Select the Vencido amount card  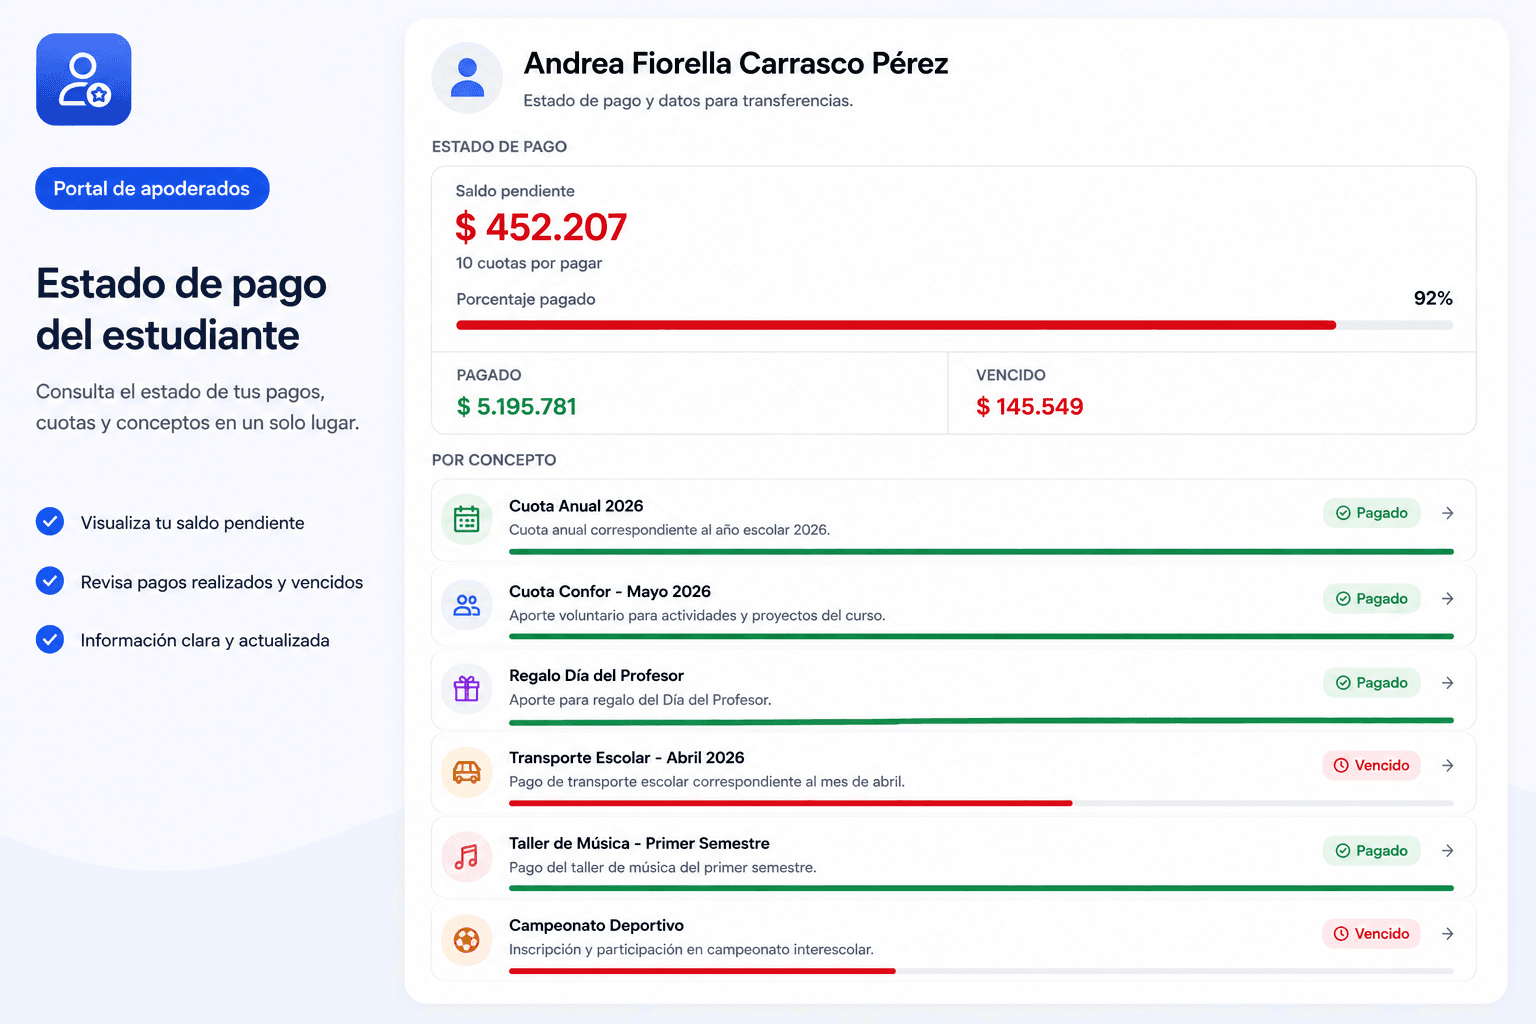(x=1212, y=393)
